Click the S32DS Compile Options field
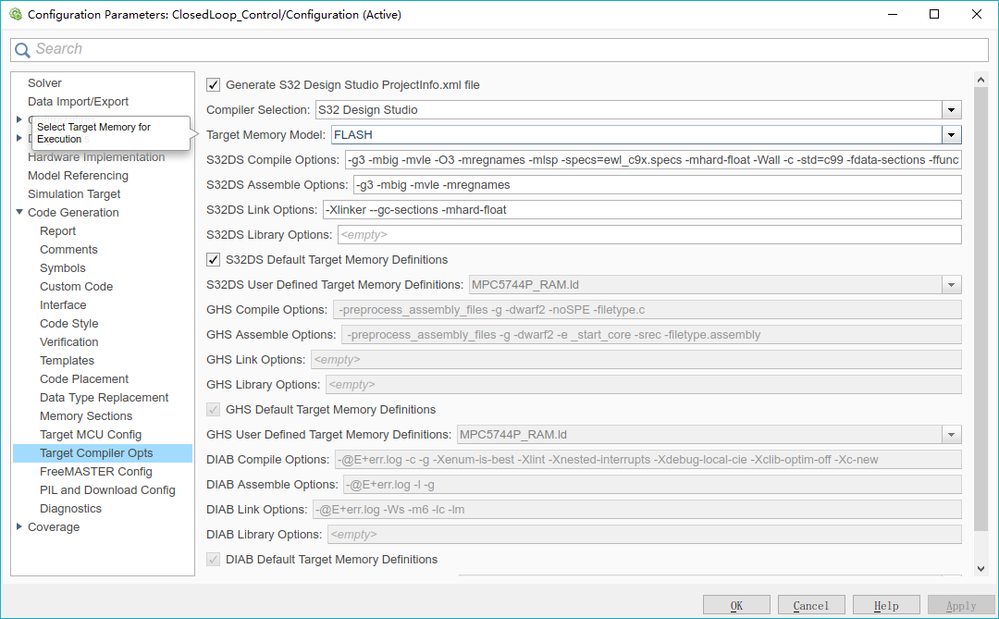Viewport: 999px width, 619px height. (x=653, y=160)
